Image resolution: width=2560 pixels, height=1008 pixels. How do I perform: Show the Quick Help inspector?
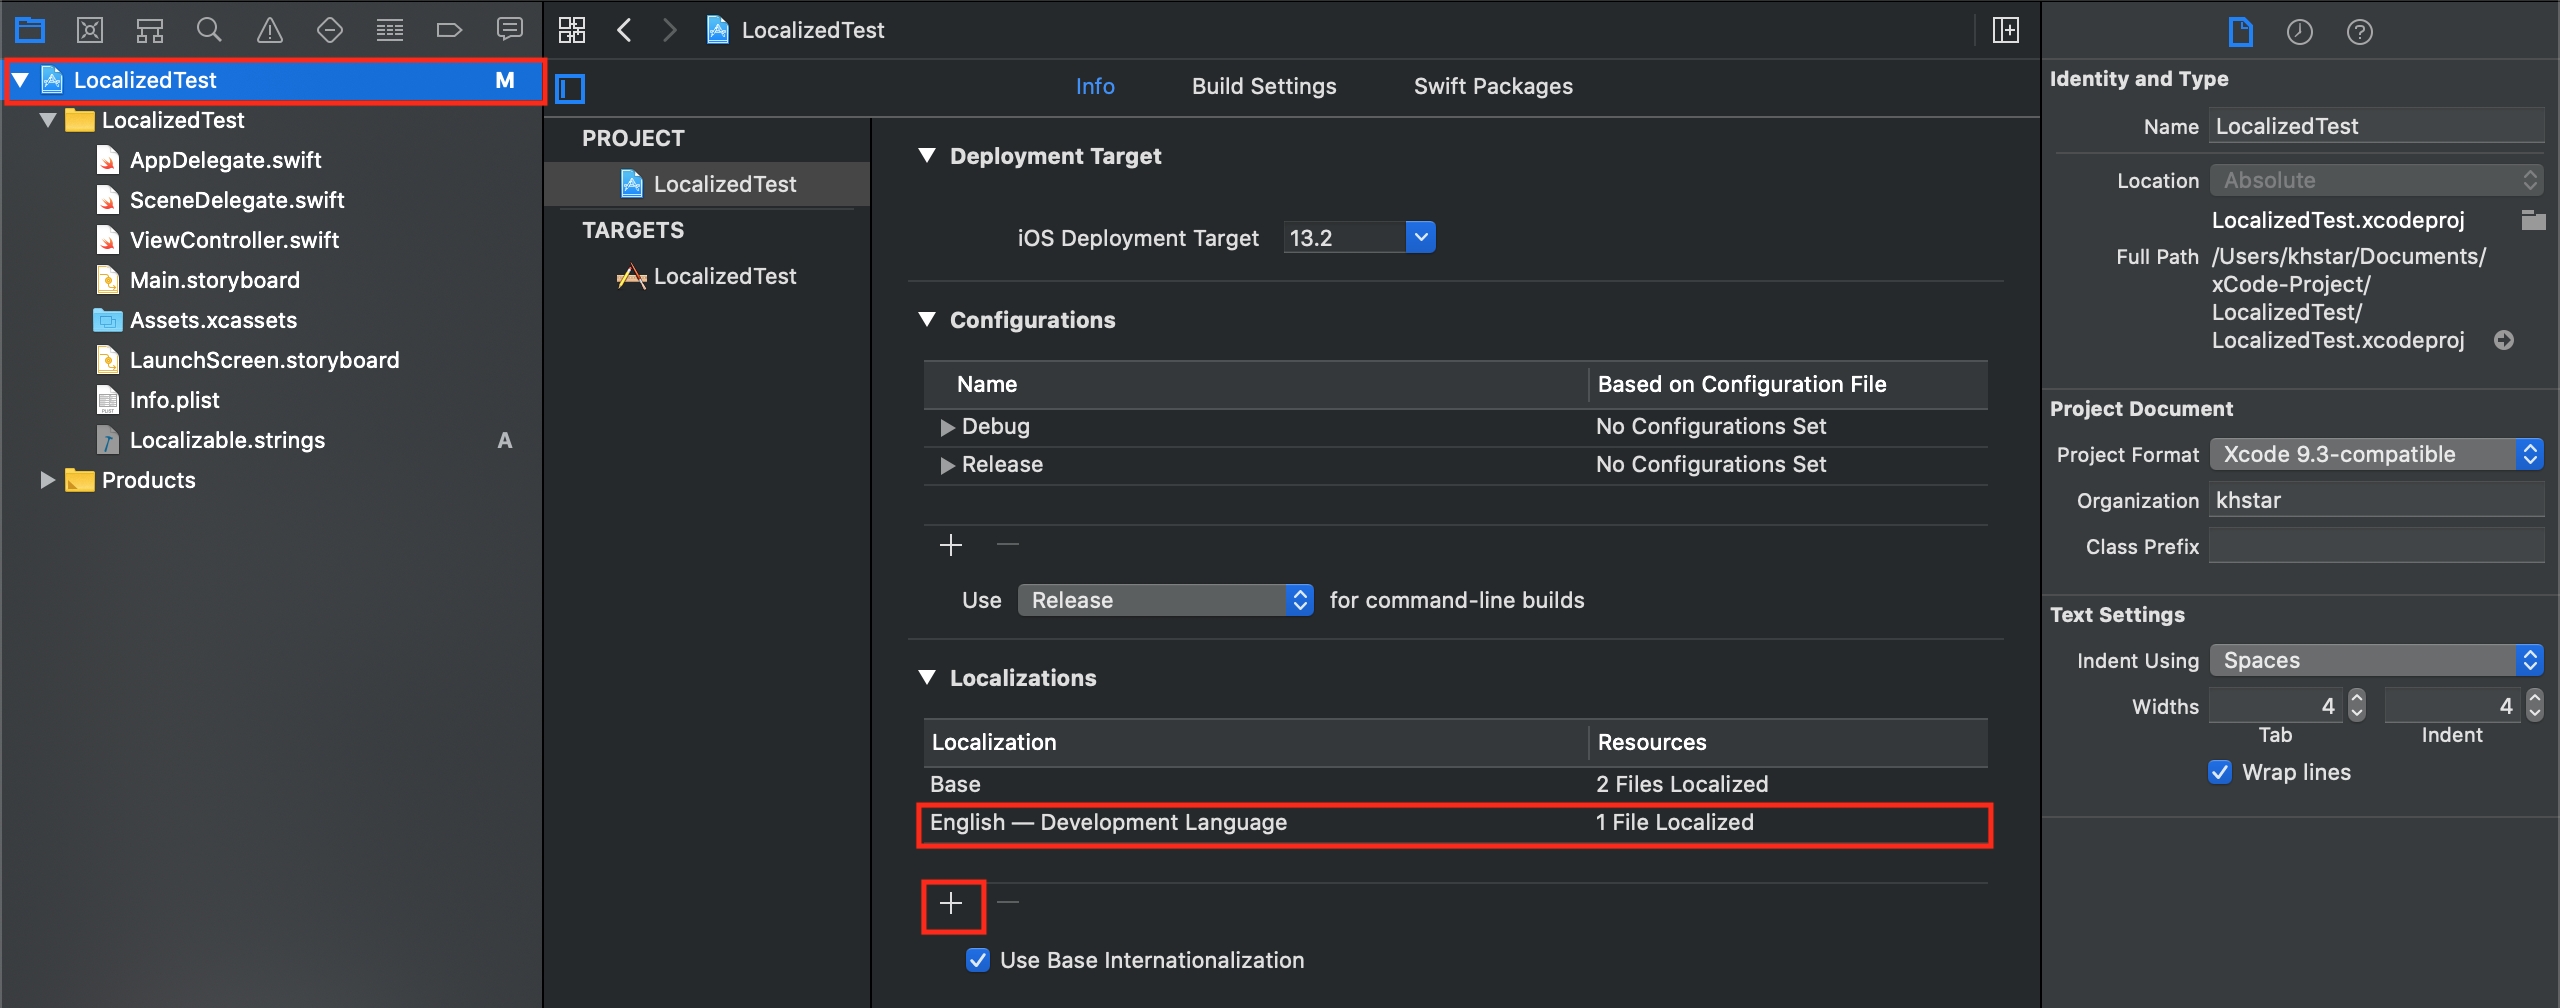click(x=2360, y=32)
